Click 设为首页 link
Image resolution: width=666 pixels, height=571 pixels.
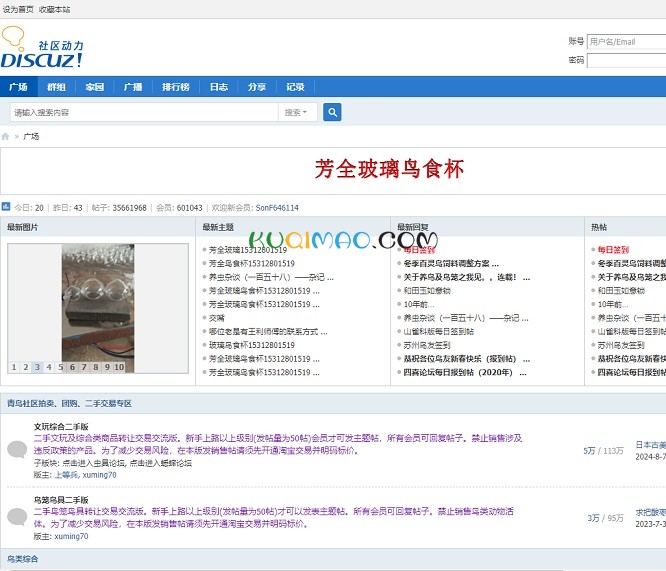[18, 9]
